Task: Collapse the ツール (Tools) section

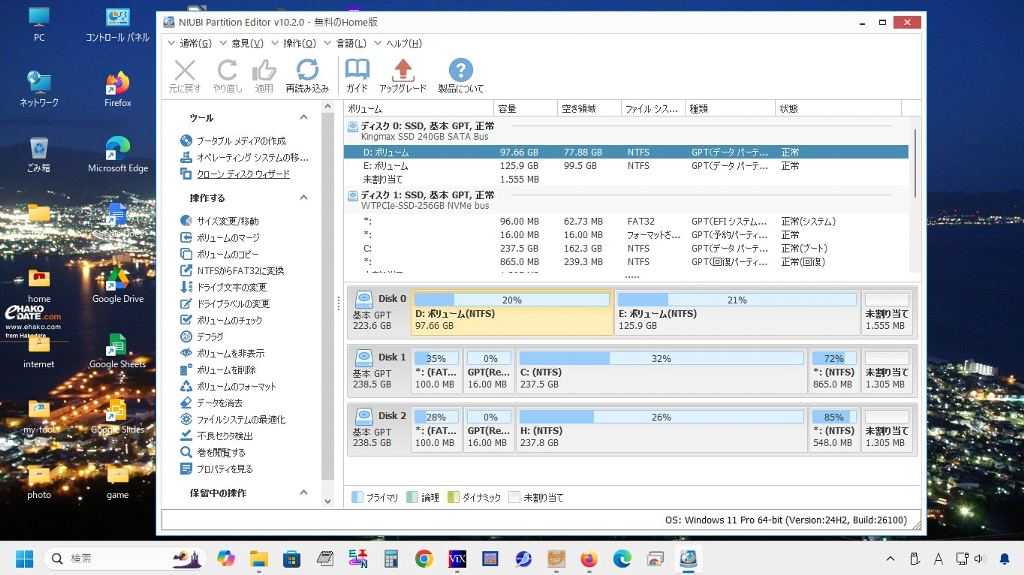Action: pyautogui.click(x=303, y=118)
